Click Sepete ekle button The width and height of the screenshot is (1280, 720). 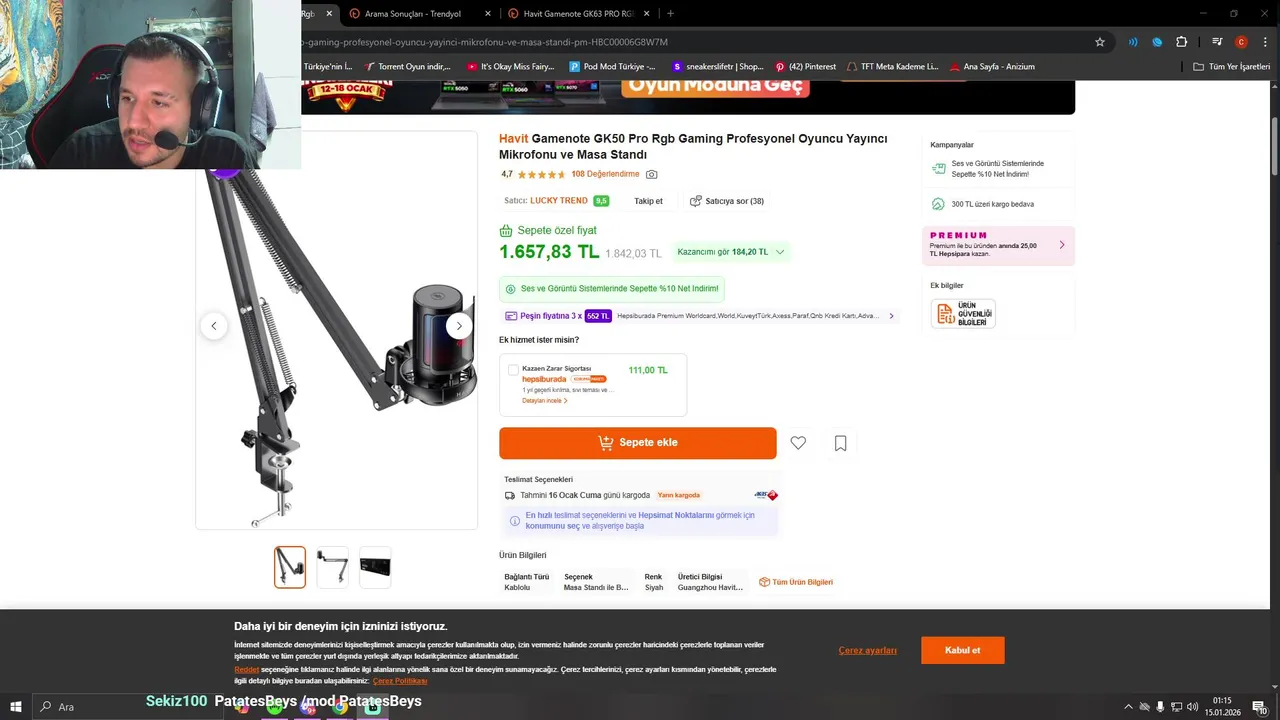click(638, 443)
